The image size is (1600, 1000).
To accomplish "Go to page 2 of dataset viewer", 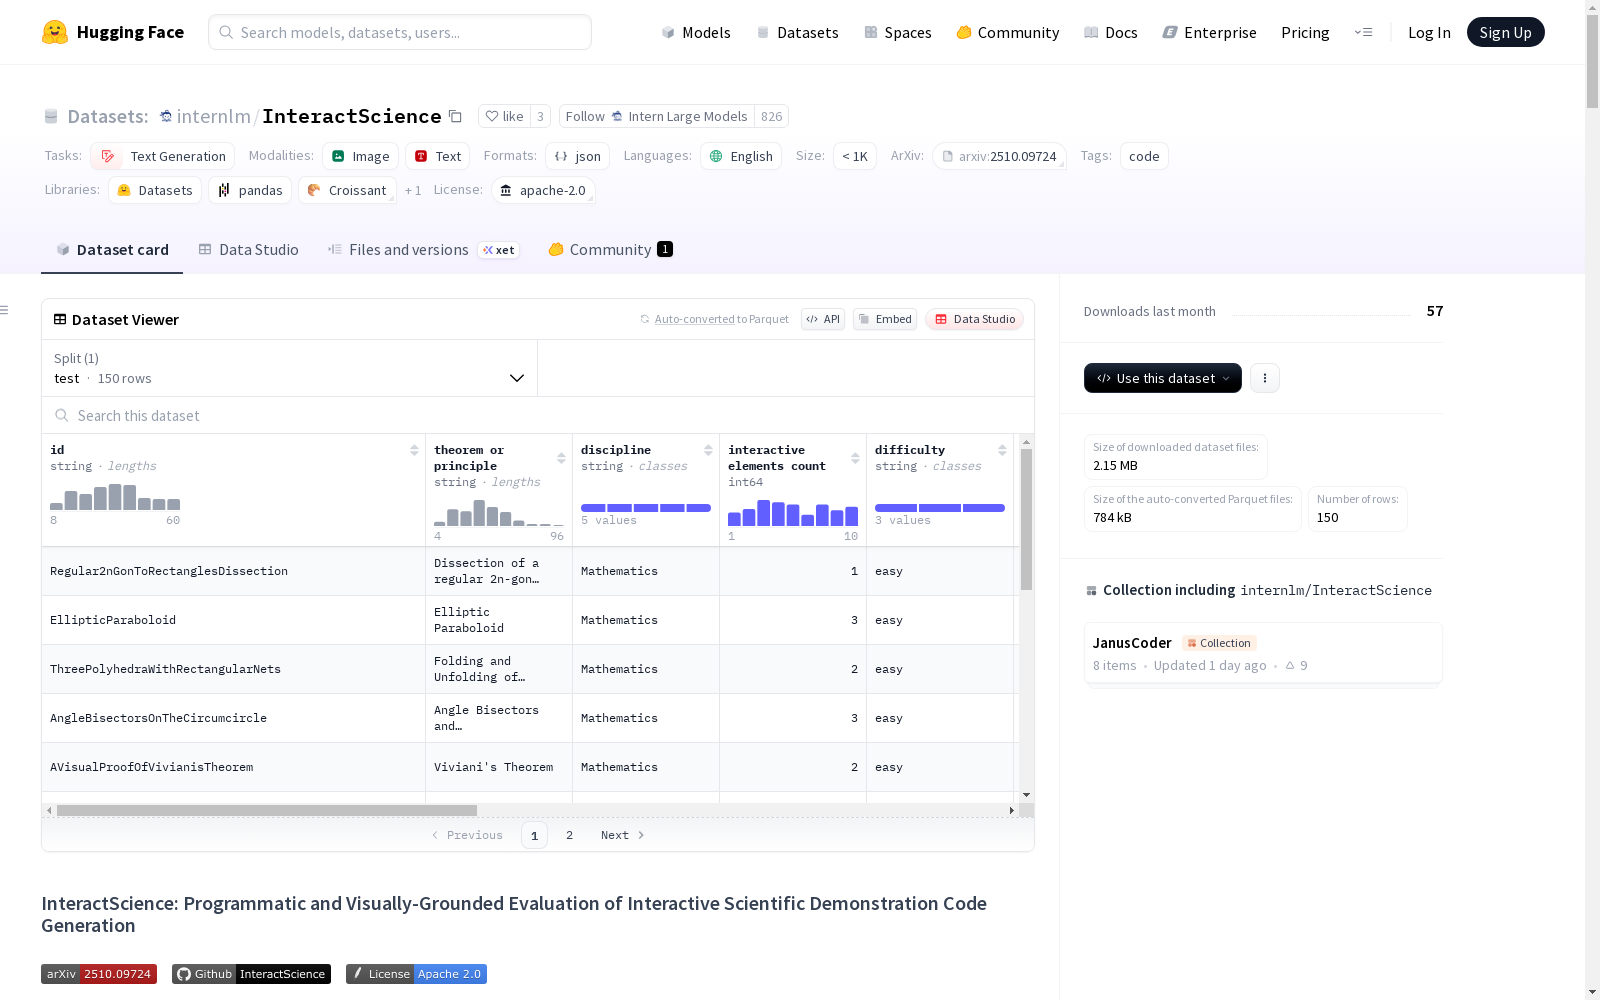I will coord(570,835).
